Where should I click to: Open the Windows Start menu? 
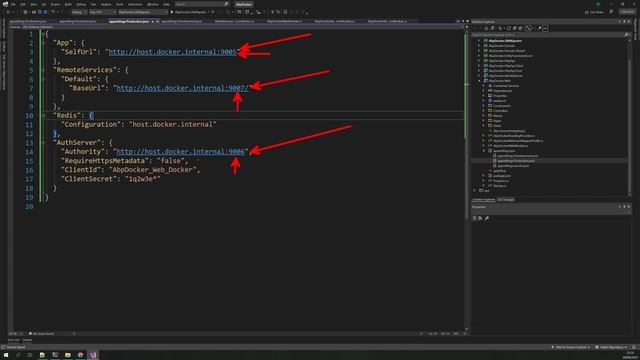coord(6,355)
